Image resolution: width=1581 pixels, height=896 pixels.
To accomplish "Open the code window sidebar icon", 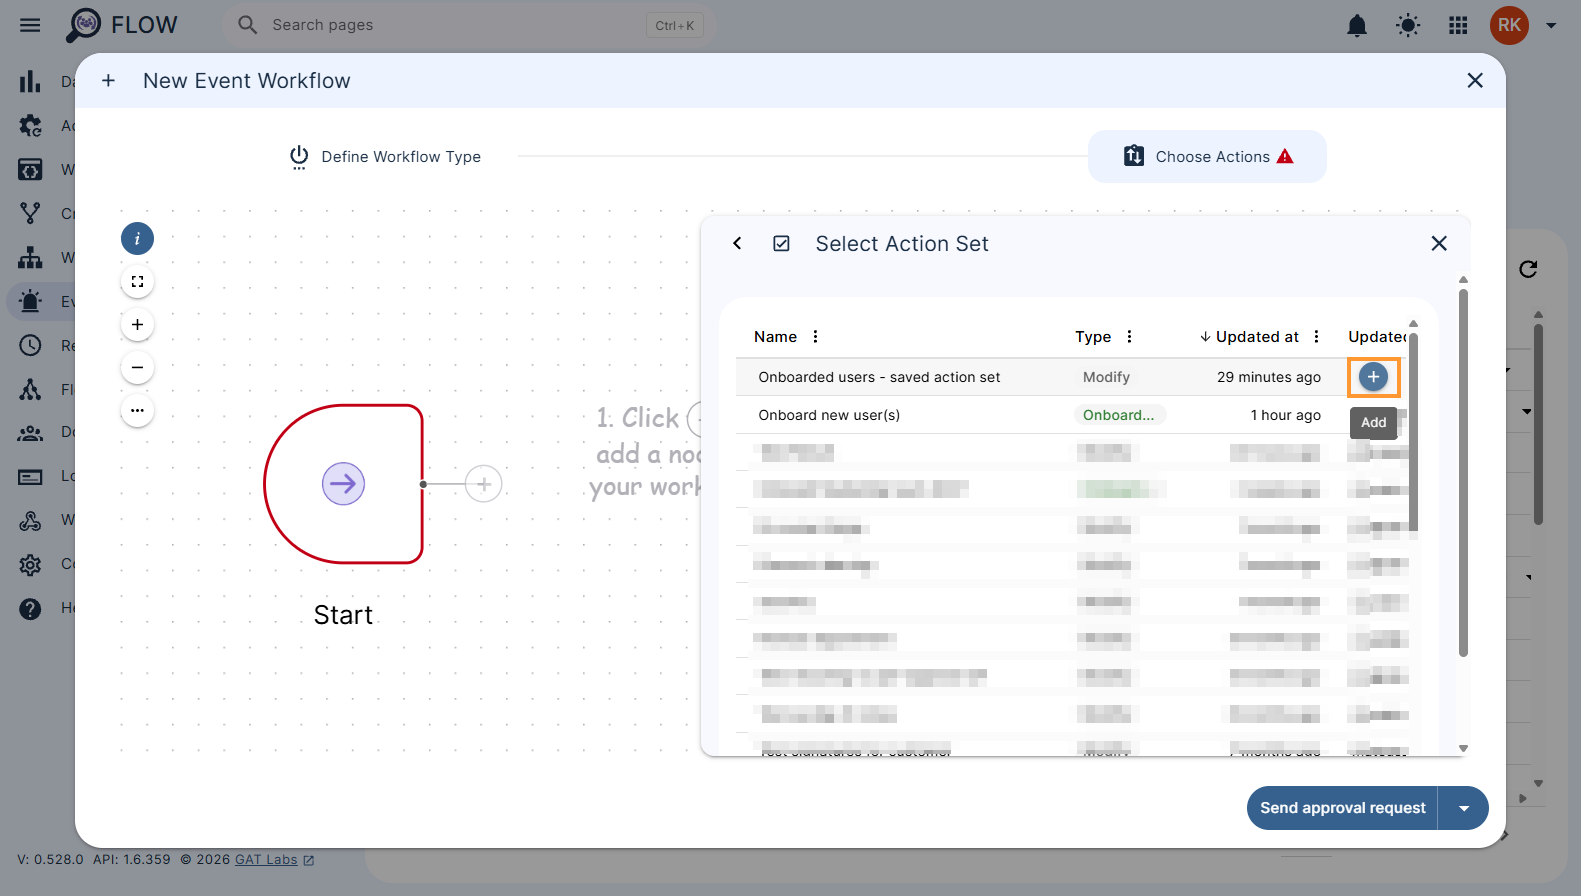I will coord(30,170).
